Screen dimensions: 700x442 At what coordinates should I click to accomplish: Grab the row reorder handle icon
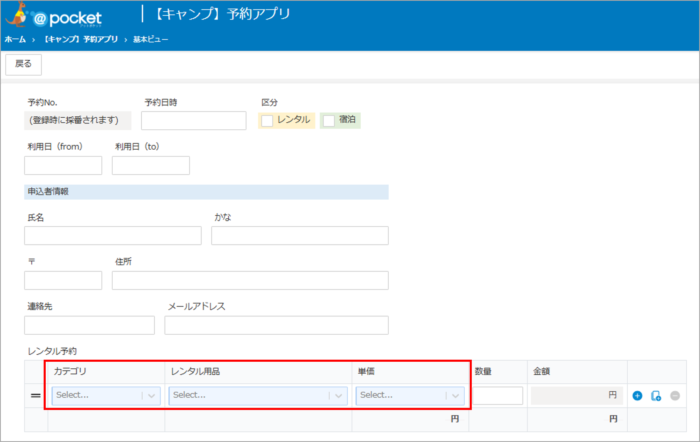[x=36, y=396]
